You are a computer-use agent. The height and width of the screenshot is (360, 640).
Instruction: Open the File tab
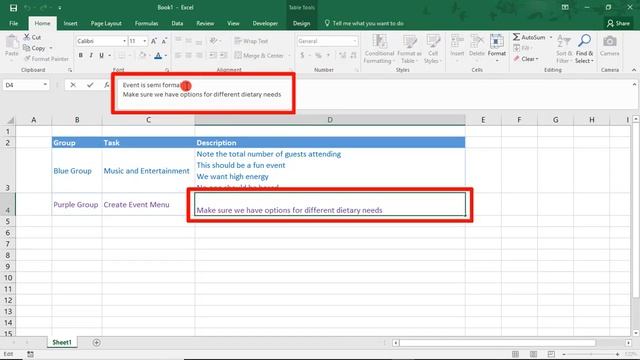click(x=13, y=23)
